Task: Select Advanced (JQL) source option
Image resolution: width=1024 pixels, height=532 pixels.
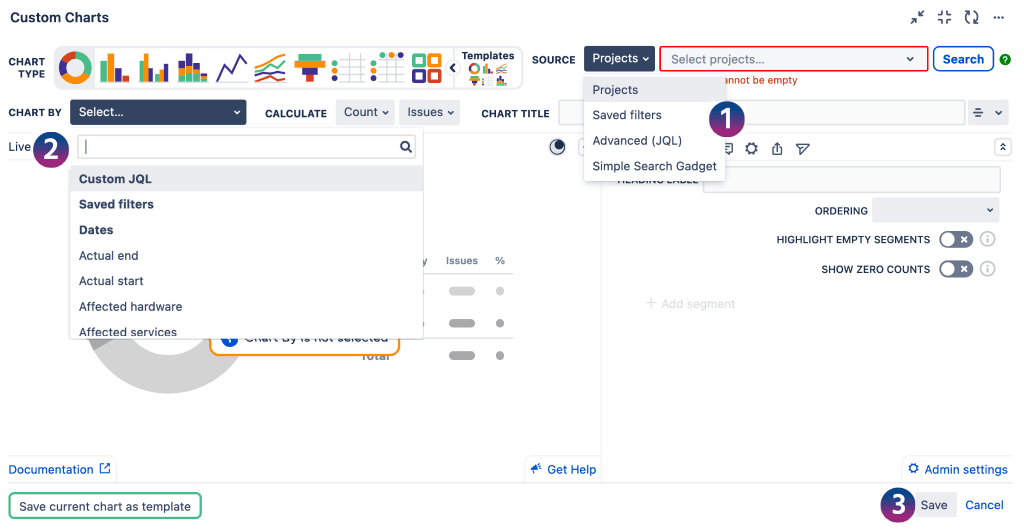Action: (x=637, y=141)
